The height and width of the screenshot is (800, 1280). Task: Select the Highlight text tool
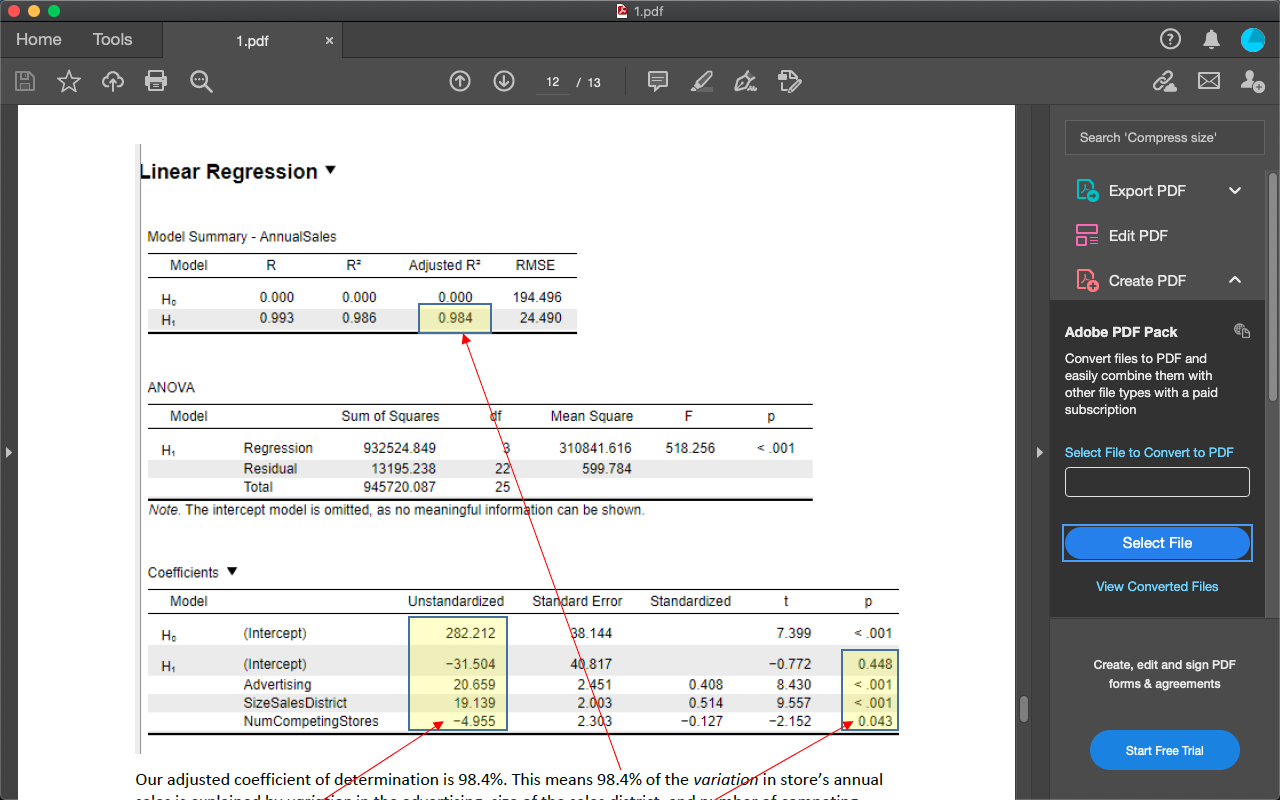tap(702, 81)
